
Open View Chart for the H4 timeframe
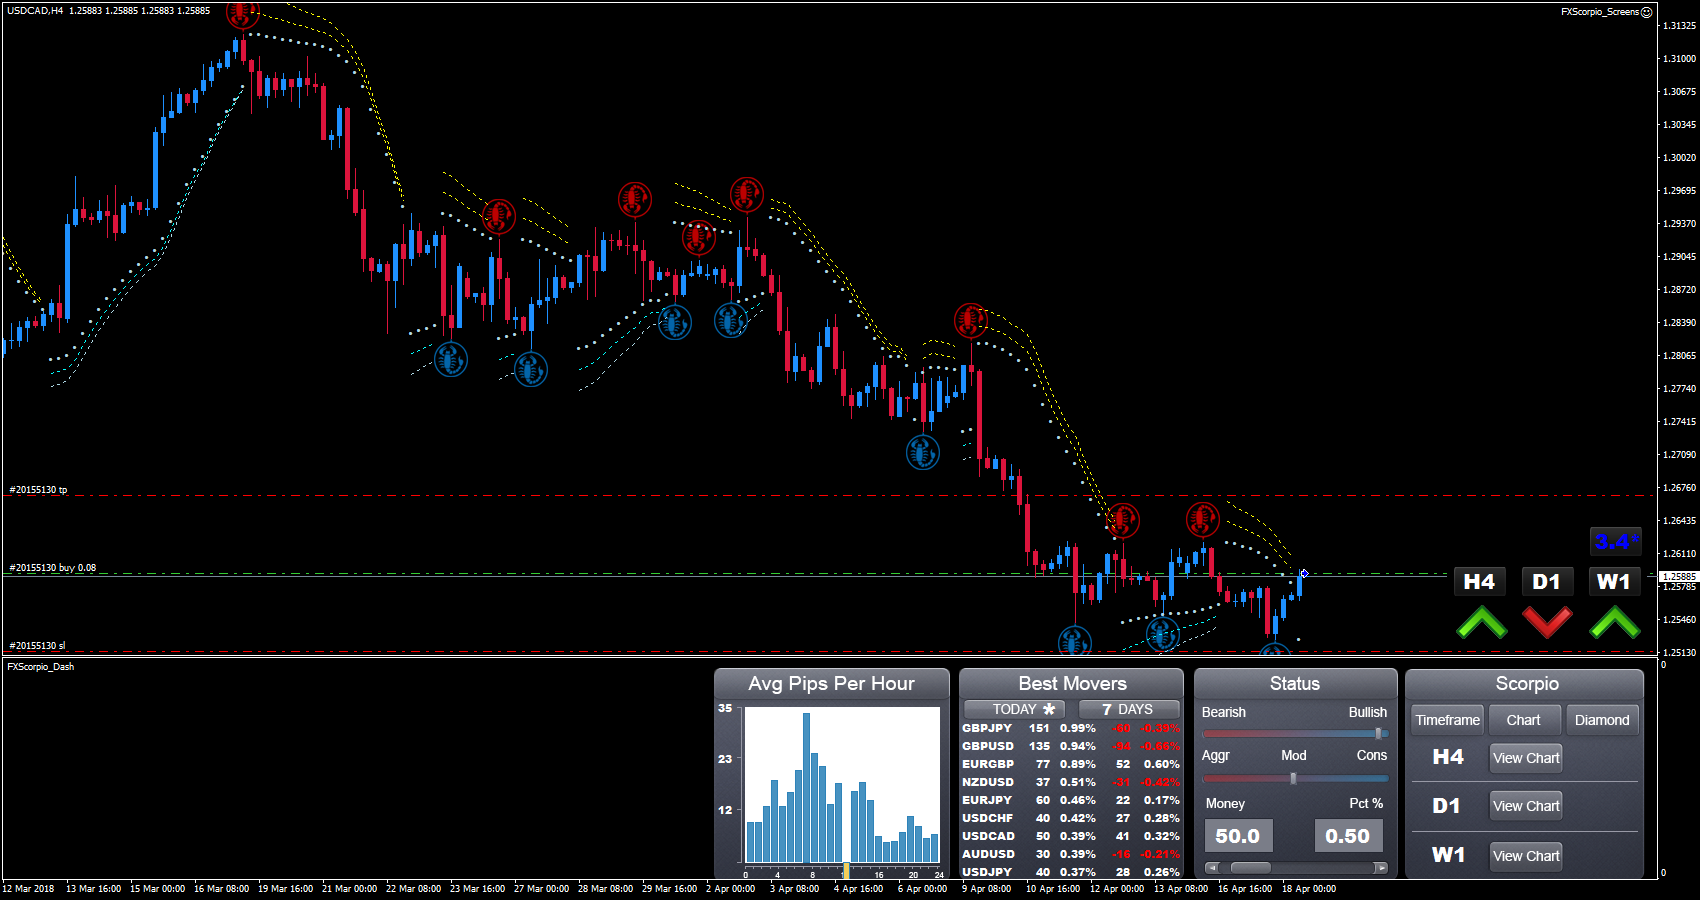coord(1525,758)
